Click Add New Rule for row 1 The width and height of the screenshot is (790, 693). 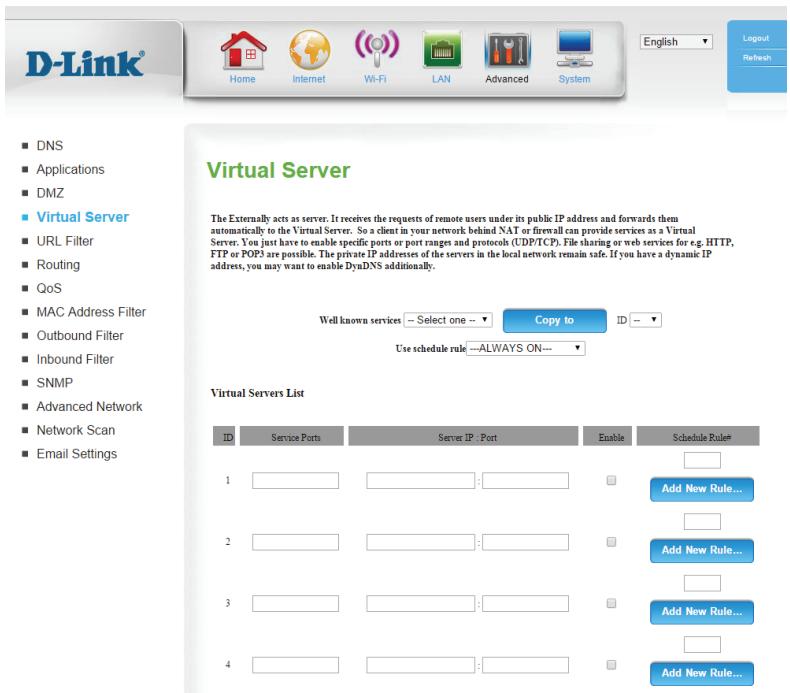[x=702, y=489]
